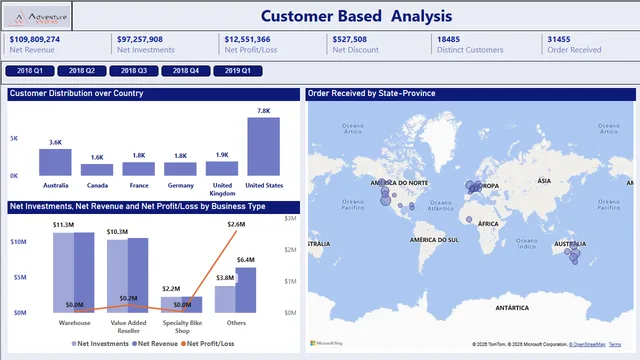Click the Value Added Reseller Net Investments bar
Viewport: 640px width, 360px height.
[118, 276]
